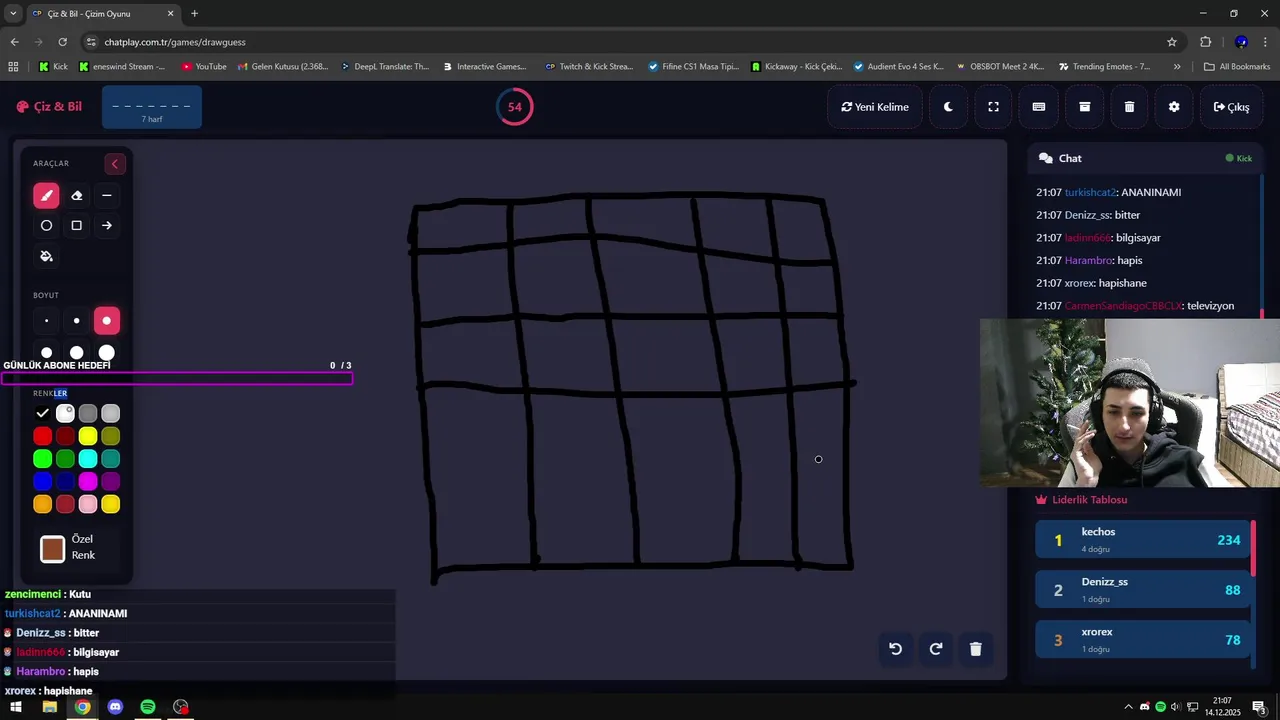This screenshot has width=1280, height=720.
Task: Redo the undone stroke
Action: [936, 649]
